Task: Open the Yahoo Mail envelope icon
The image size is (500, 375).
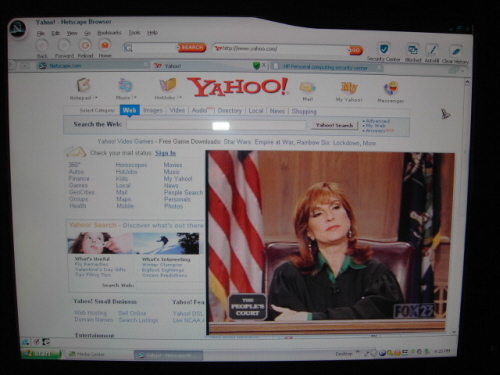Action: [x=307, y=87]
